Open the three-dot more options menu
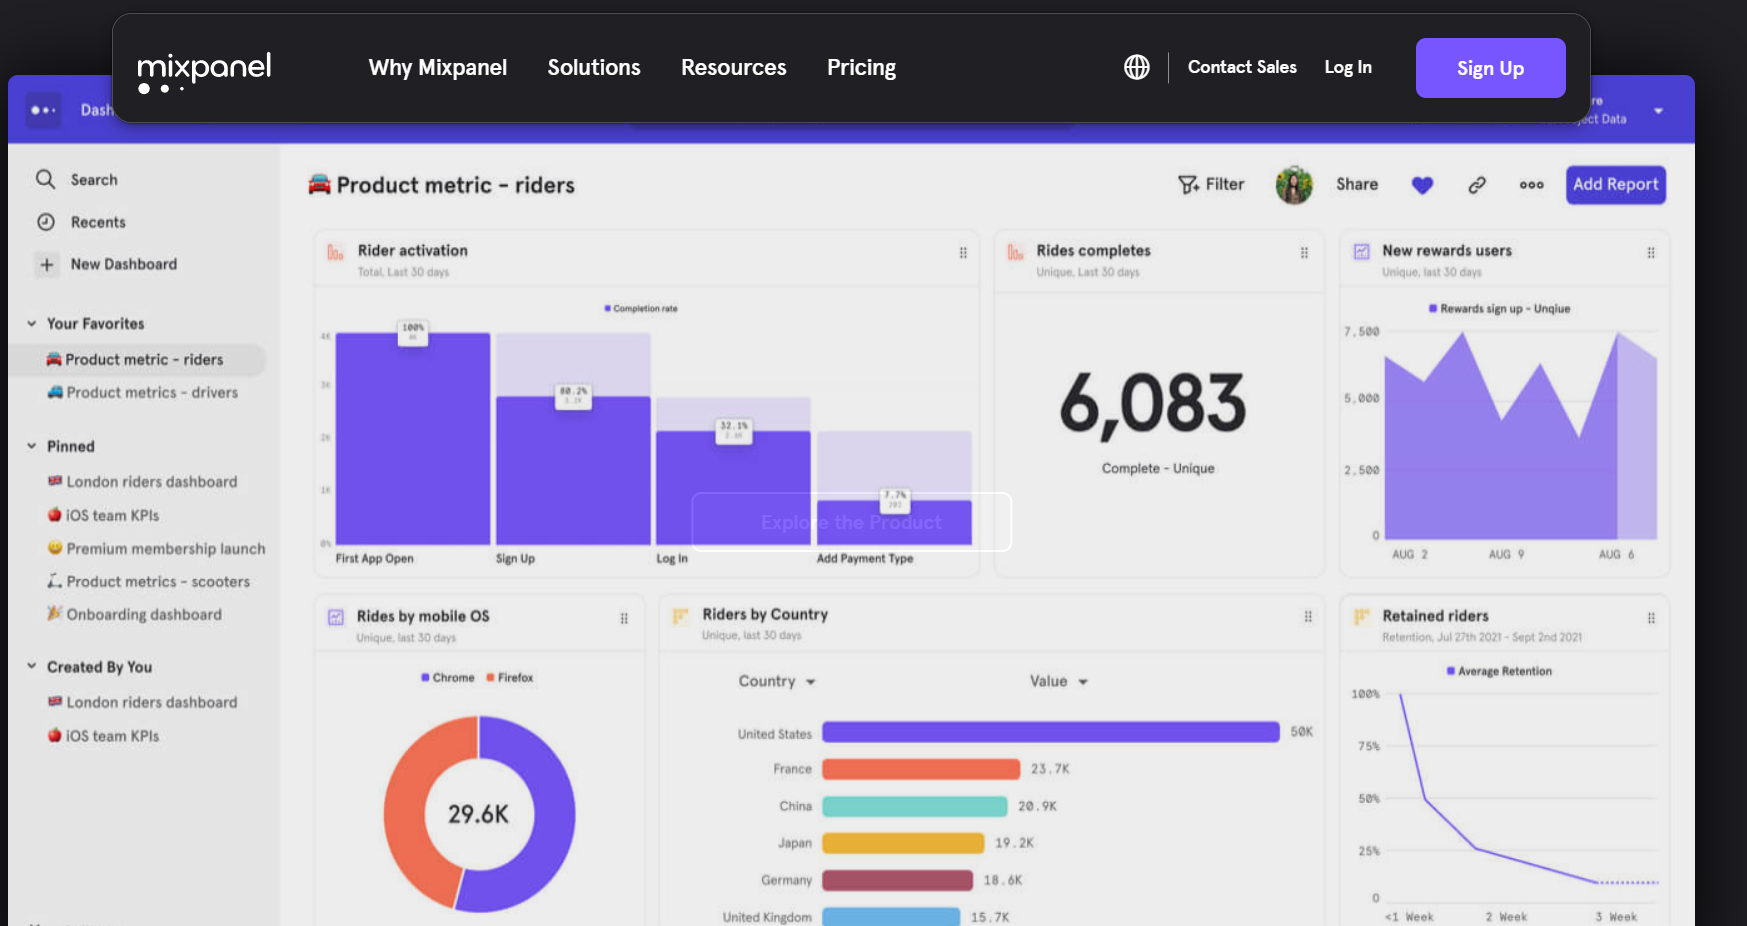1747x926 pixels. coord(1531,185)
